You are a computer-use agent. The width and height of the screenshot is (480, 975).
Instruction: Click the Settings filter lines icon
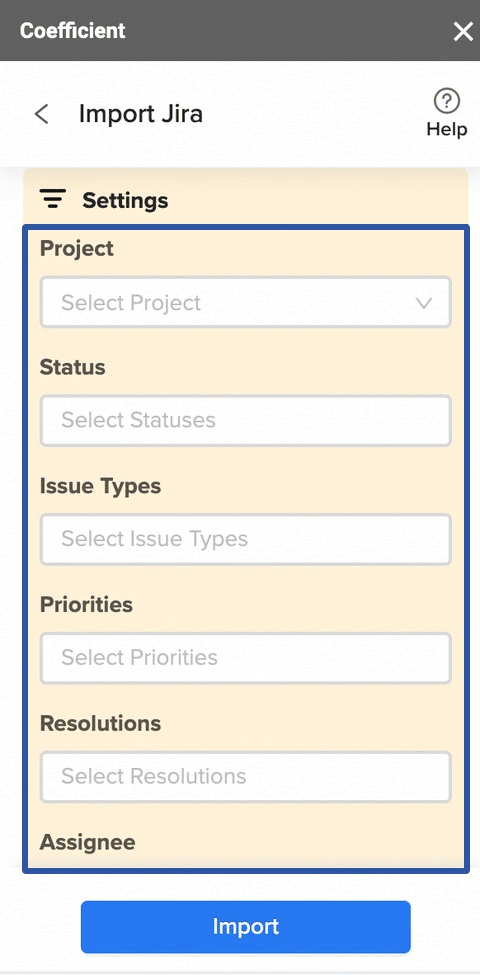(x=53, y=200)
